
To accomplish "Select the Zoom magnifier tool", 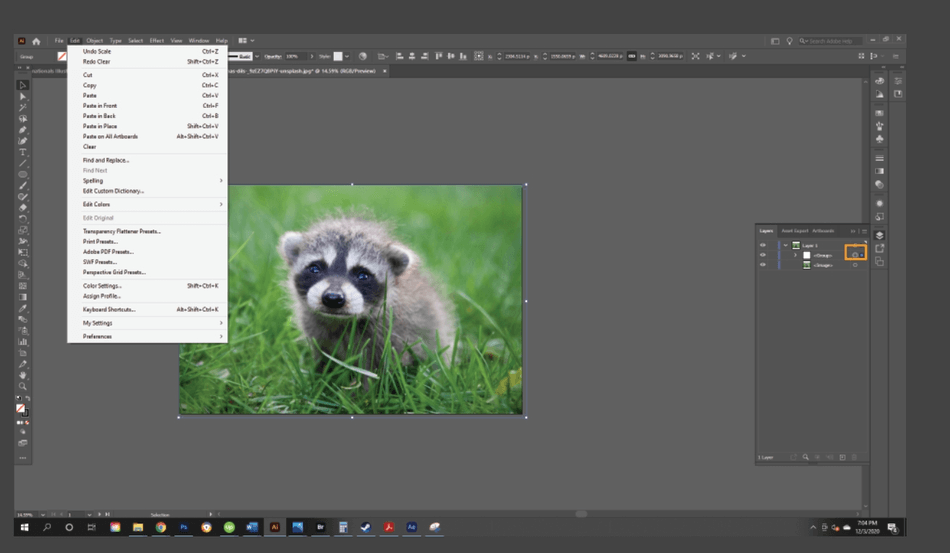I will 23,386.
